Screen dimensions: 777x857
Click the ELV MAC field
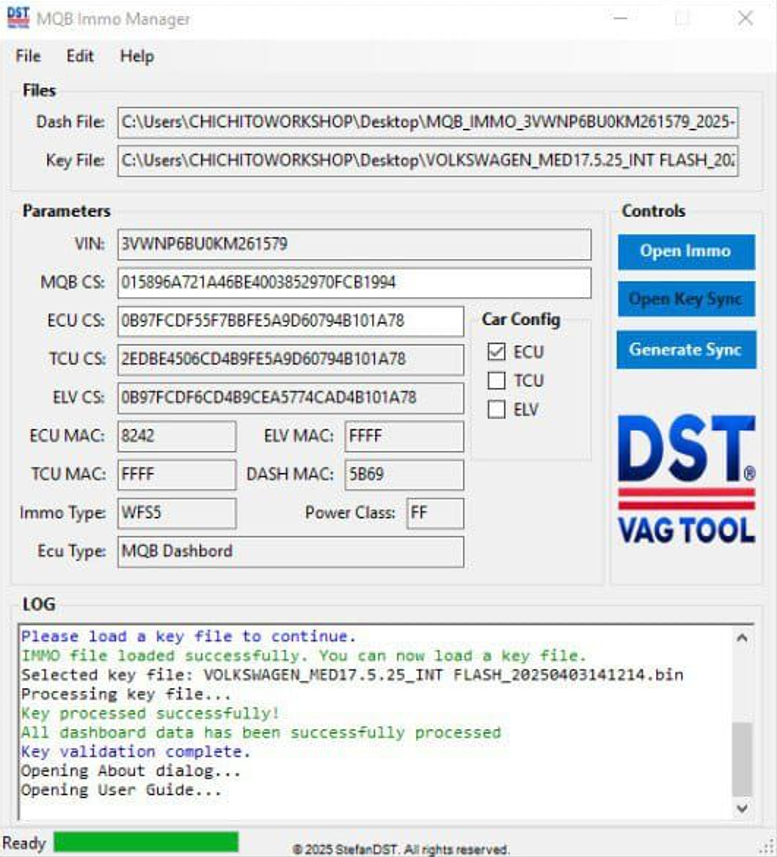tap(404, 436)
